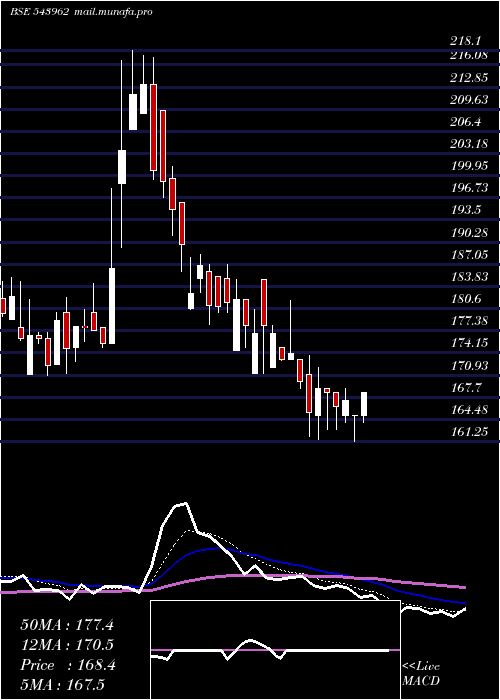500x700 pixels.
Task: Select the 161.25 price axis label
Action: point(469,432)
